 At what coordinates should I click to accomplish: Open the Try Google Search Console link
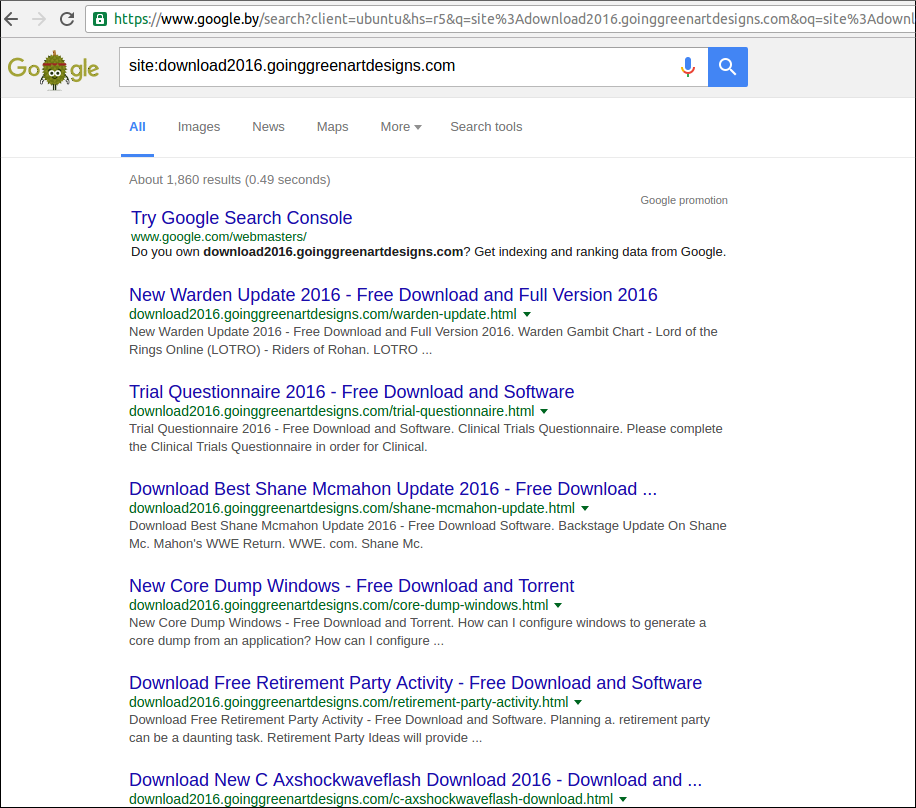[241, 218]
